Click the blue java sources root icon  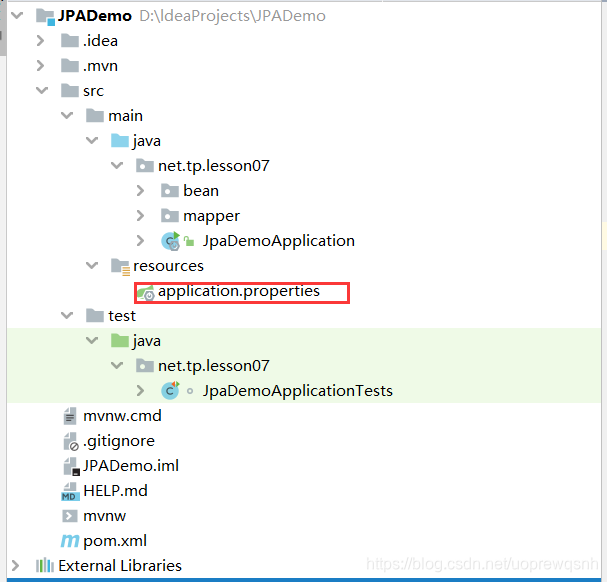(x=120, y=140)
